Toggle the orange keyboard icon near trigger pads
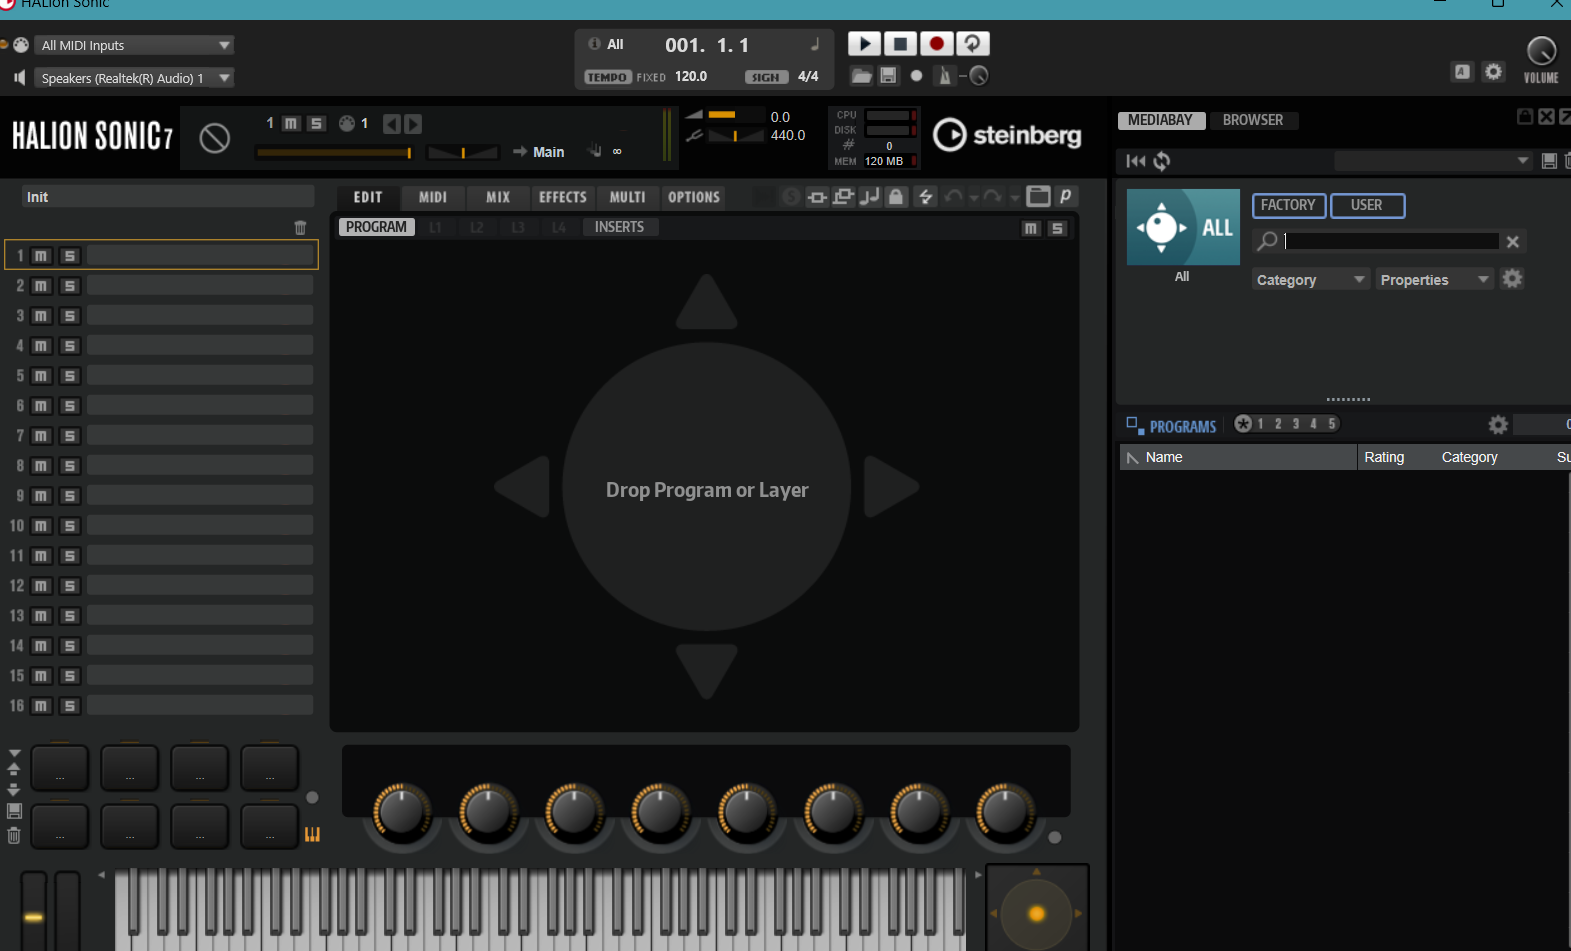This screenshot has width=1571, height=951. (x=312, y=834)
